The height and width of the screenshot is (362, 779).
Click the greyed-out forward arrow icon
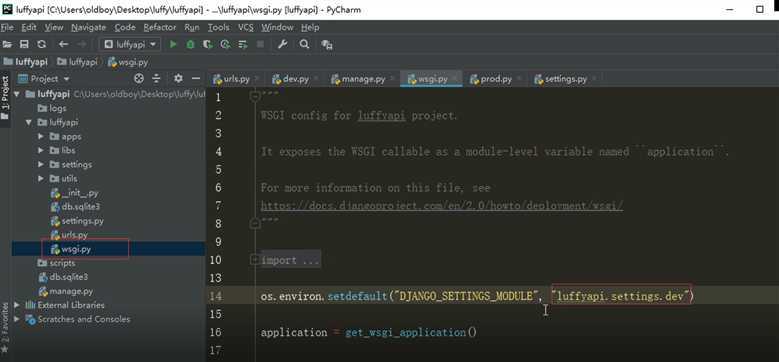(x=81, y=45)
